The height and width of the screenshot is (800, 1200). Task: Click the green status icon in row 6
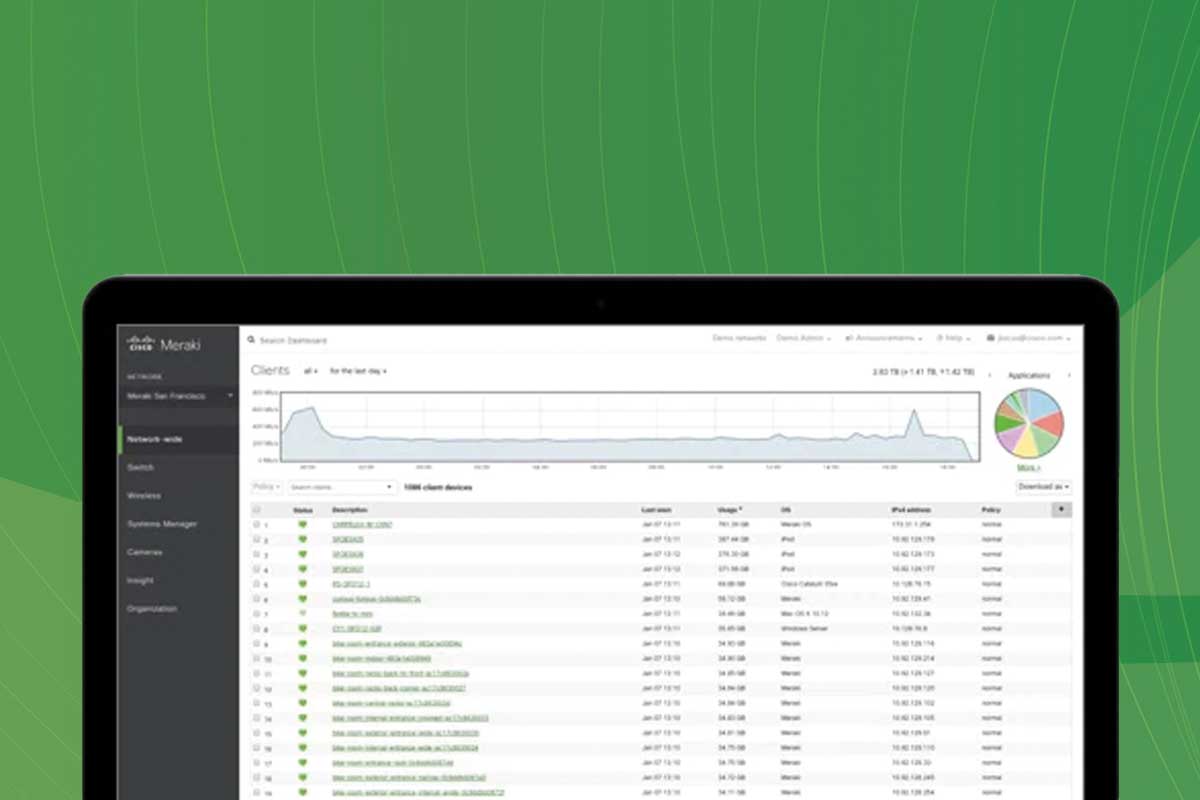click(302, 599)
